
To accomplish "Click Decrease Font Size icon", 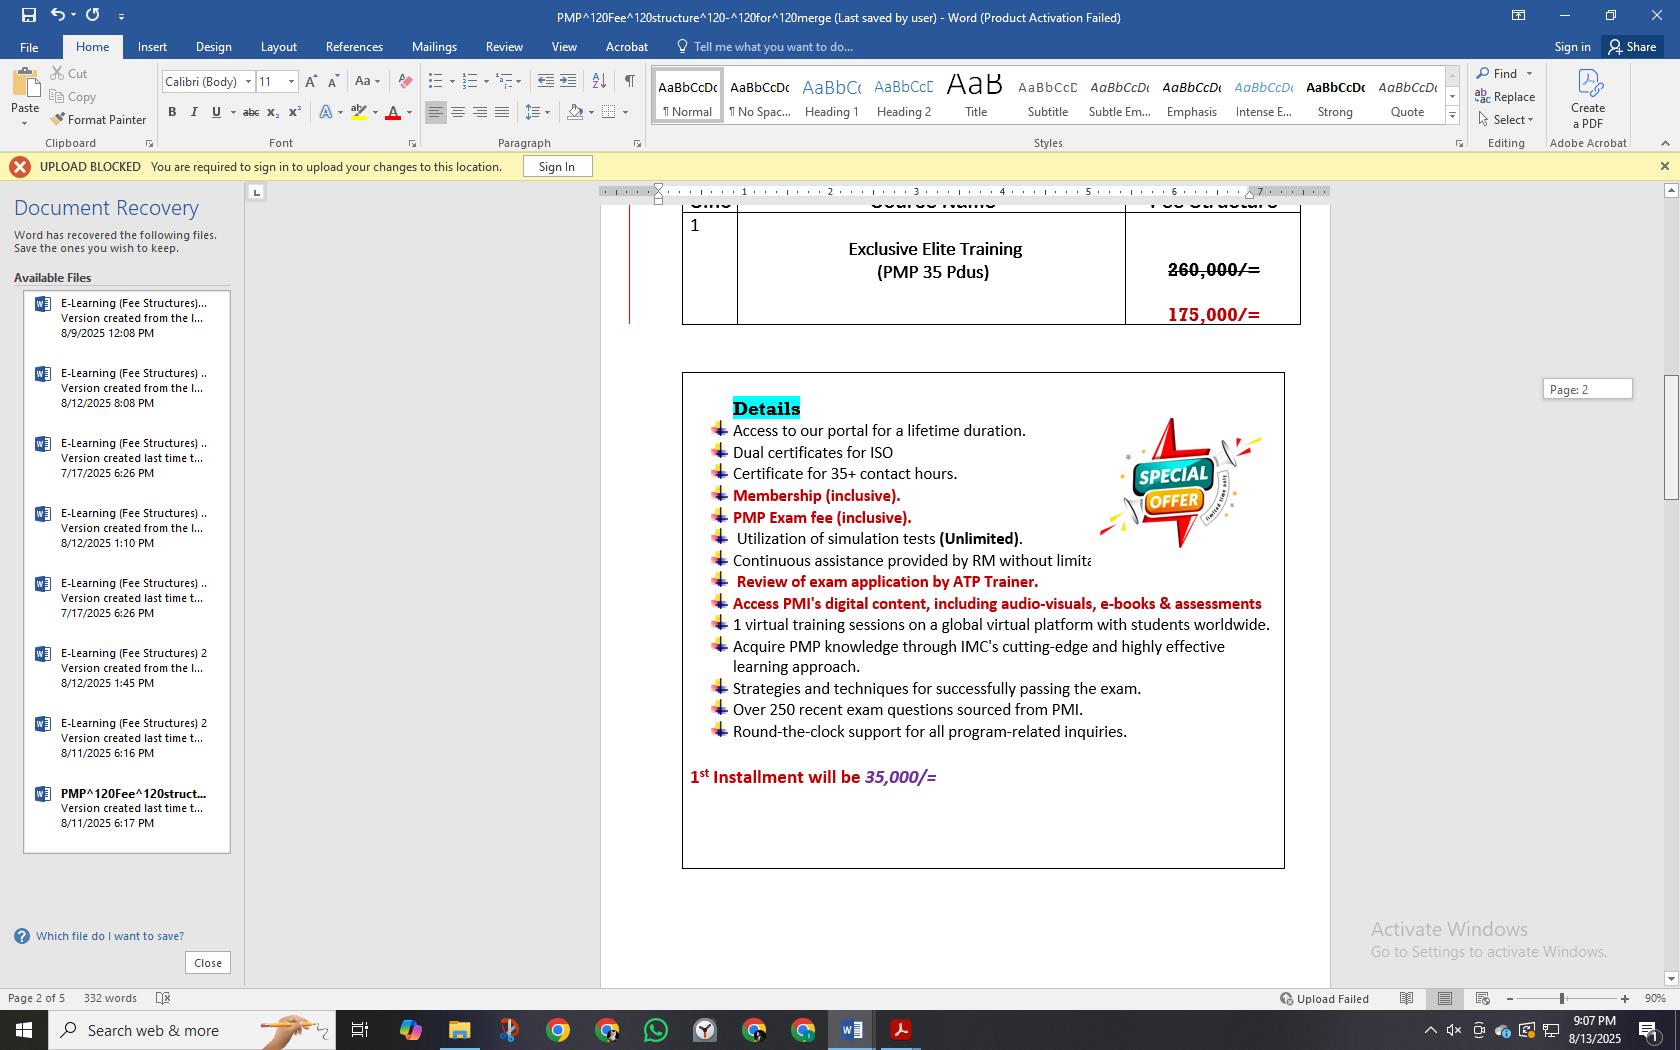I will coord(332,82).
